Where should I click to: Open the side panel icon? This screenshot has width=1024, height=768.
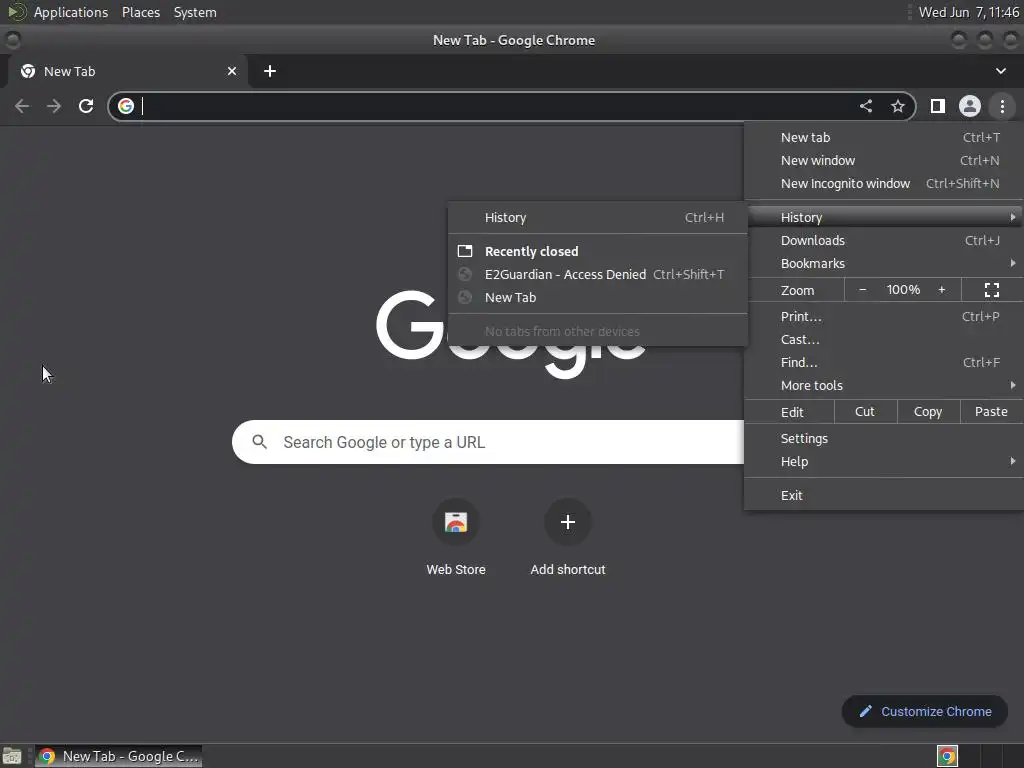pos(938,106)
